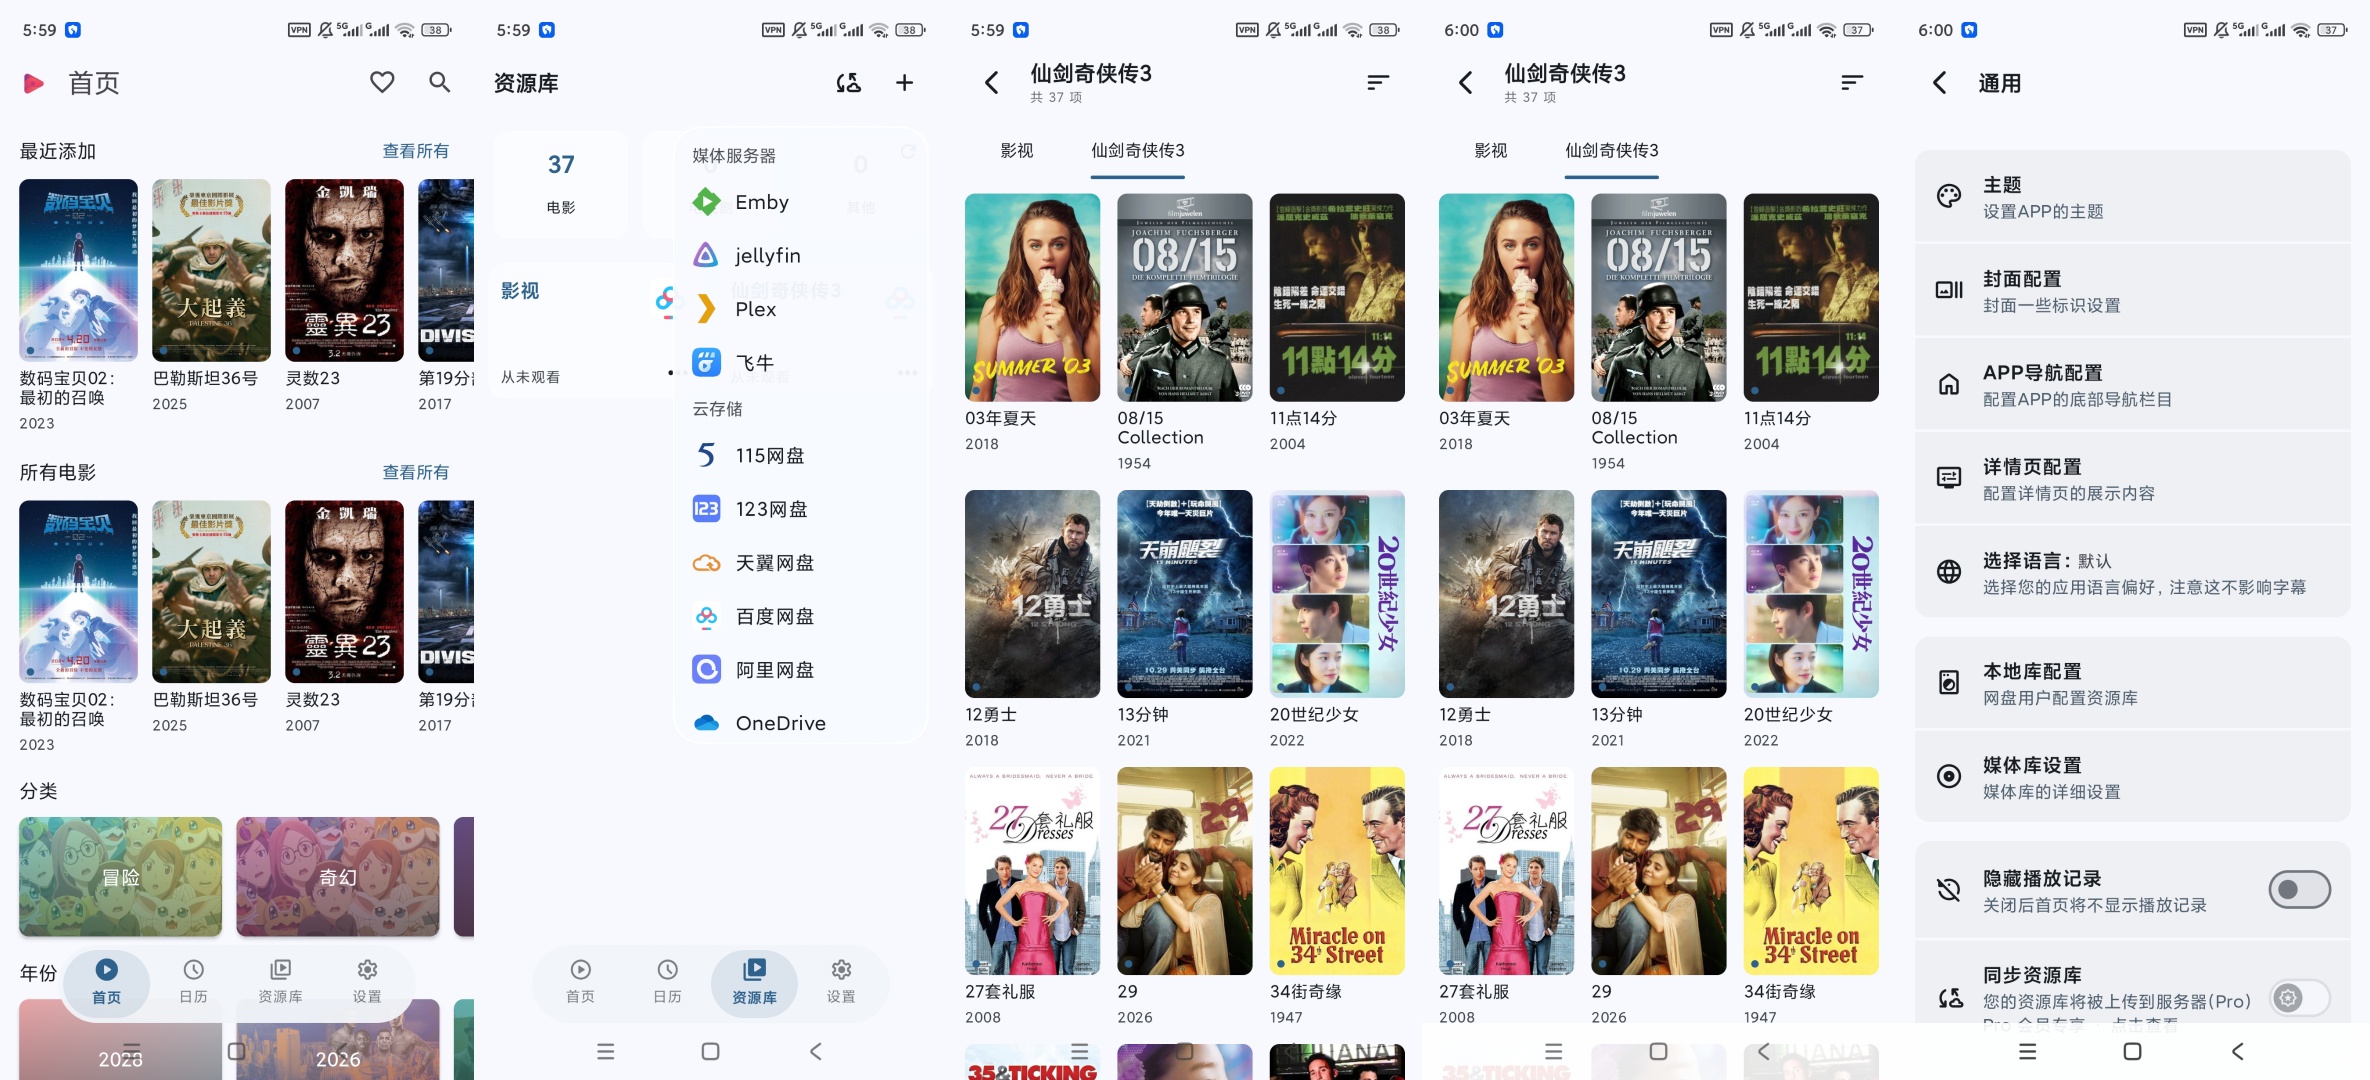Open 详情页配置 detail page settings
Image resolution: width=2370 pixels, height=1080 pixels.
[x=2132, y=479]
